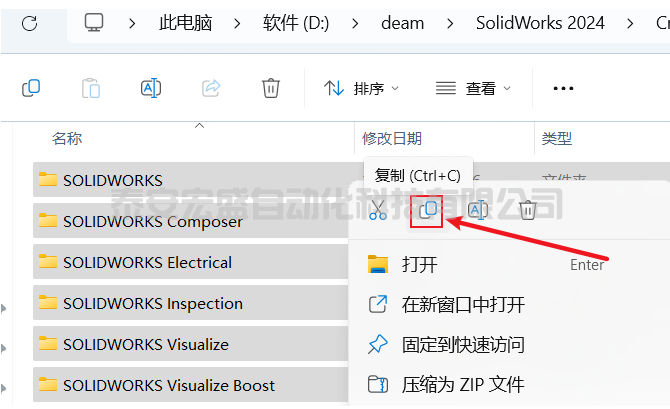Open the 查看 view dropdown
The width and height of the screenshot is (670, 409).
pyautogui.click(x=473, y=88)
